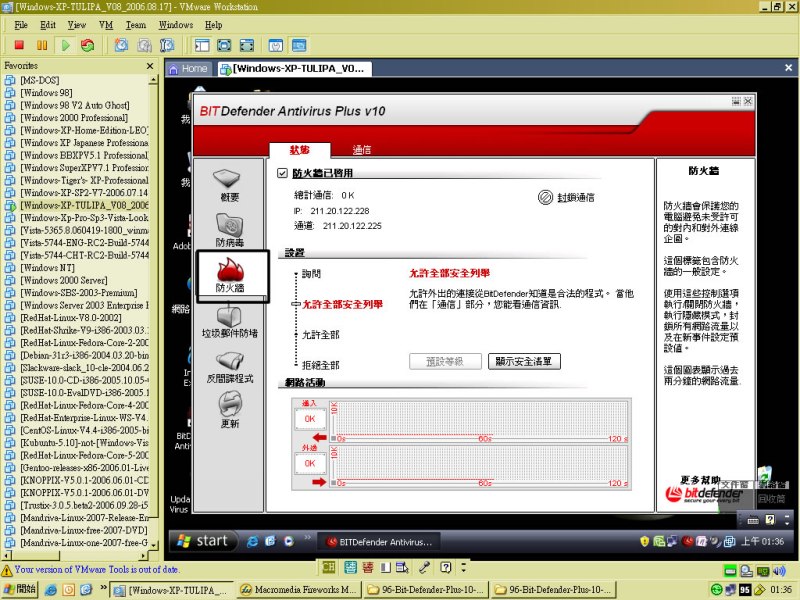Open the 更新 (Update) section in BitDefender sidebar
The width and height of the screenshot is (800, 600).
click(230, 410)
